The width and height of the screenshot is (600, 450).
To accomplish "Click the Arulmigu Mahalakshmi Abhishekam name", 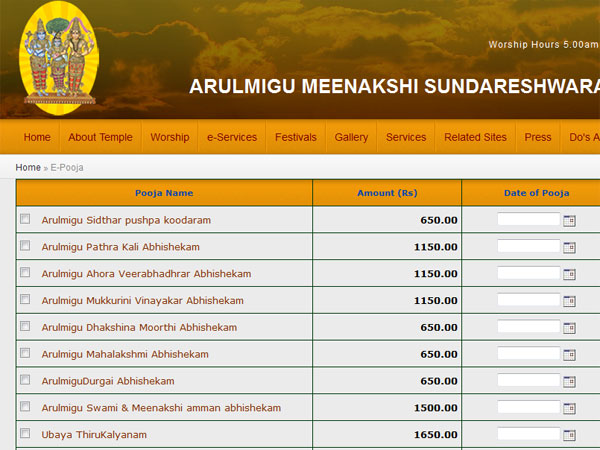I will click(125, 354).
